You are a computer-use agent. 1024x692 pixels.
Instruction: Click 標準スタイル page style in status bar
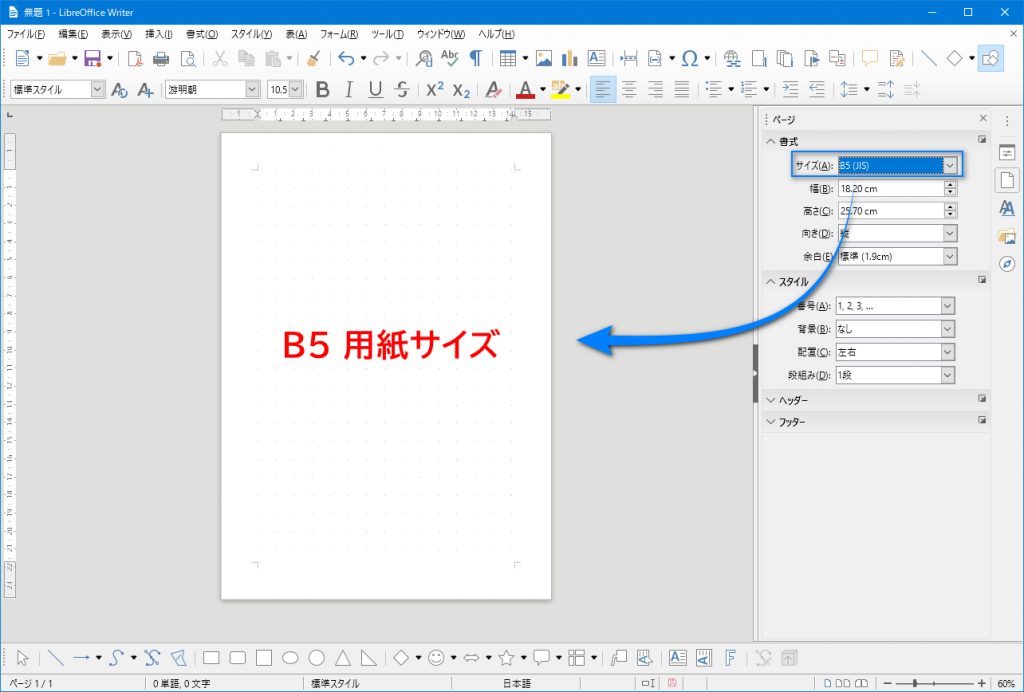point(334,683)
